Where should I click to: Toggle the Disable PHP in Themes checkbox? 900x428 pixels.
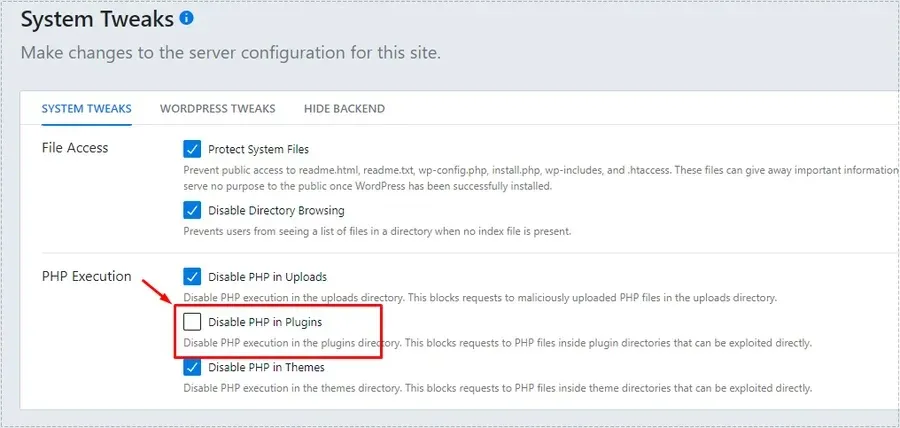tap(193, 367)
